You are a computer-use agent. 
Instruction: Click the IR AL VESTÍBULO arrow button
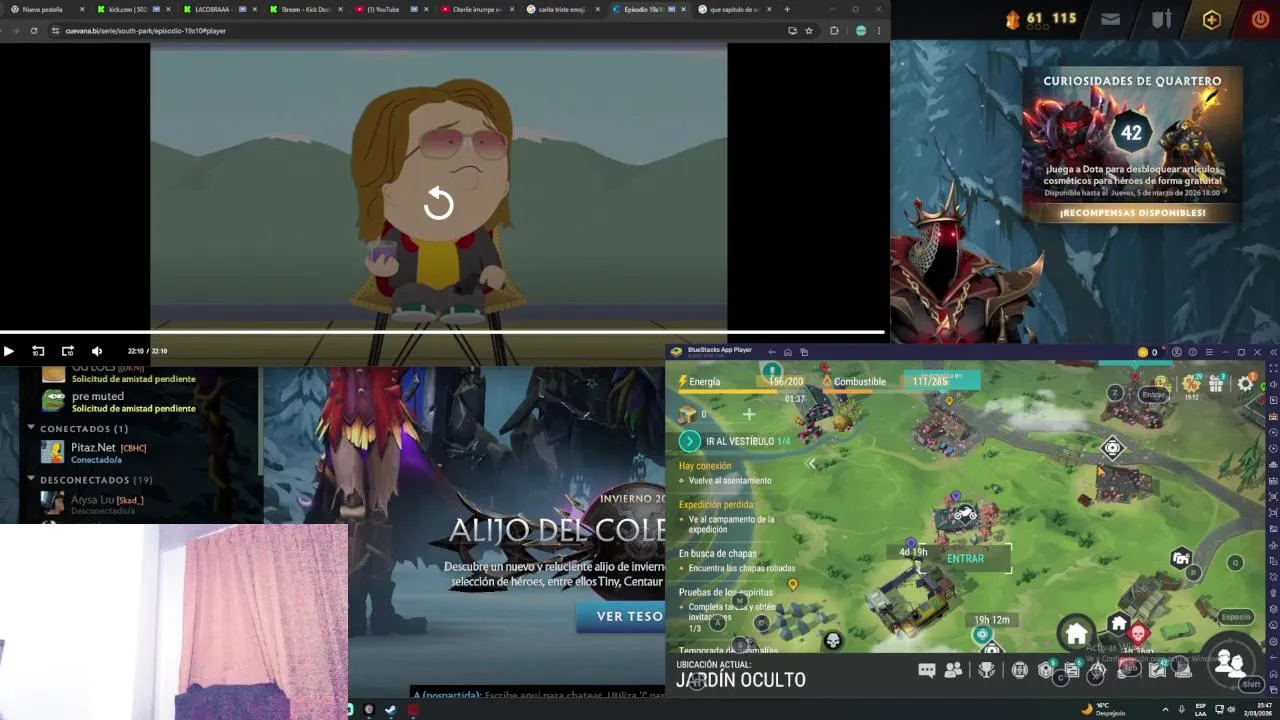point(689,441)
